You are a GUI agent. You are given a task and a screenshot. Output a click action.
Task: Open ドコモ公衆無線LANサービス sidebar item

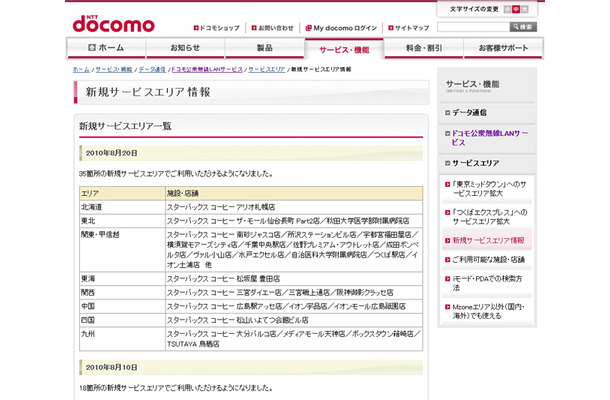click(490, 138)
